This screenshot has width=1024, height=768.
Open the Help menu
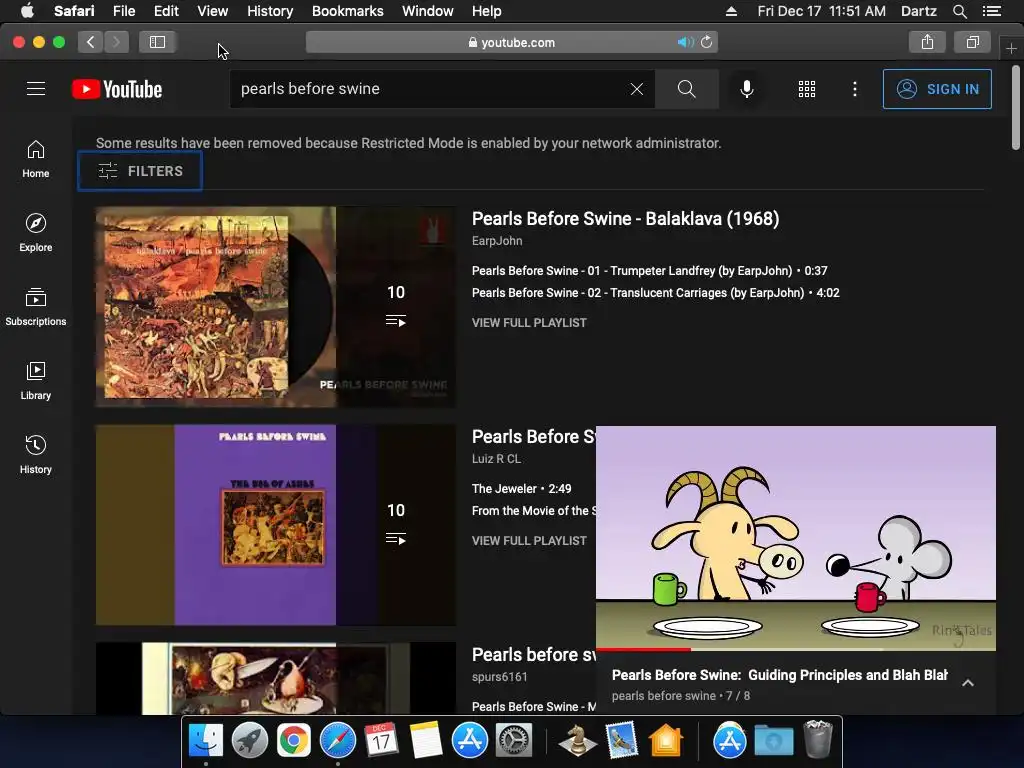(487, 11)
